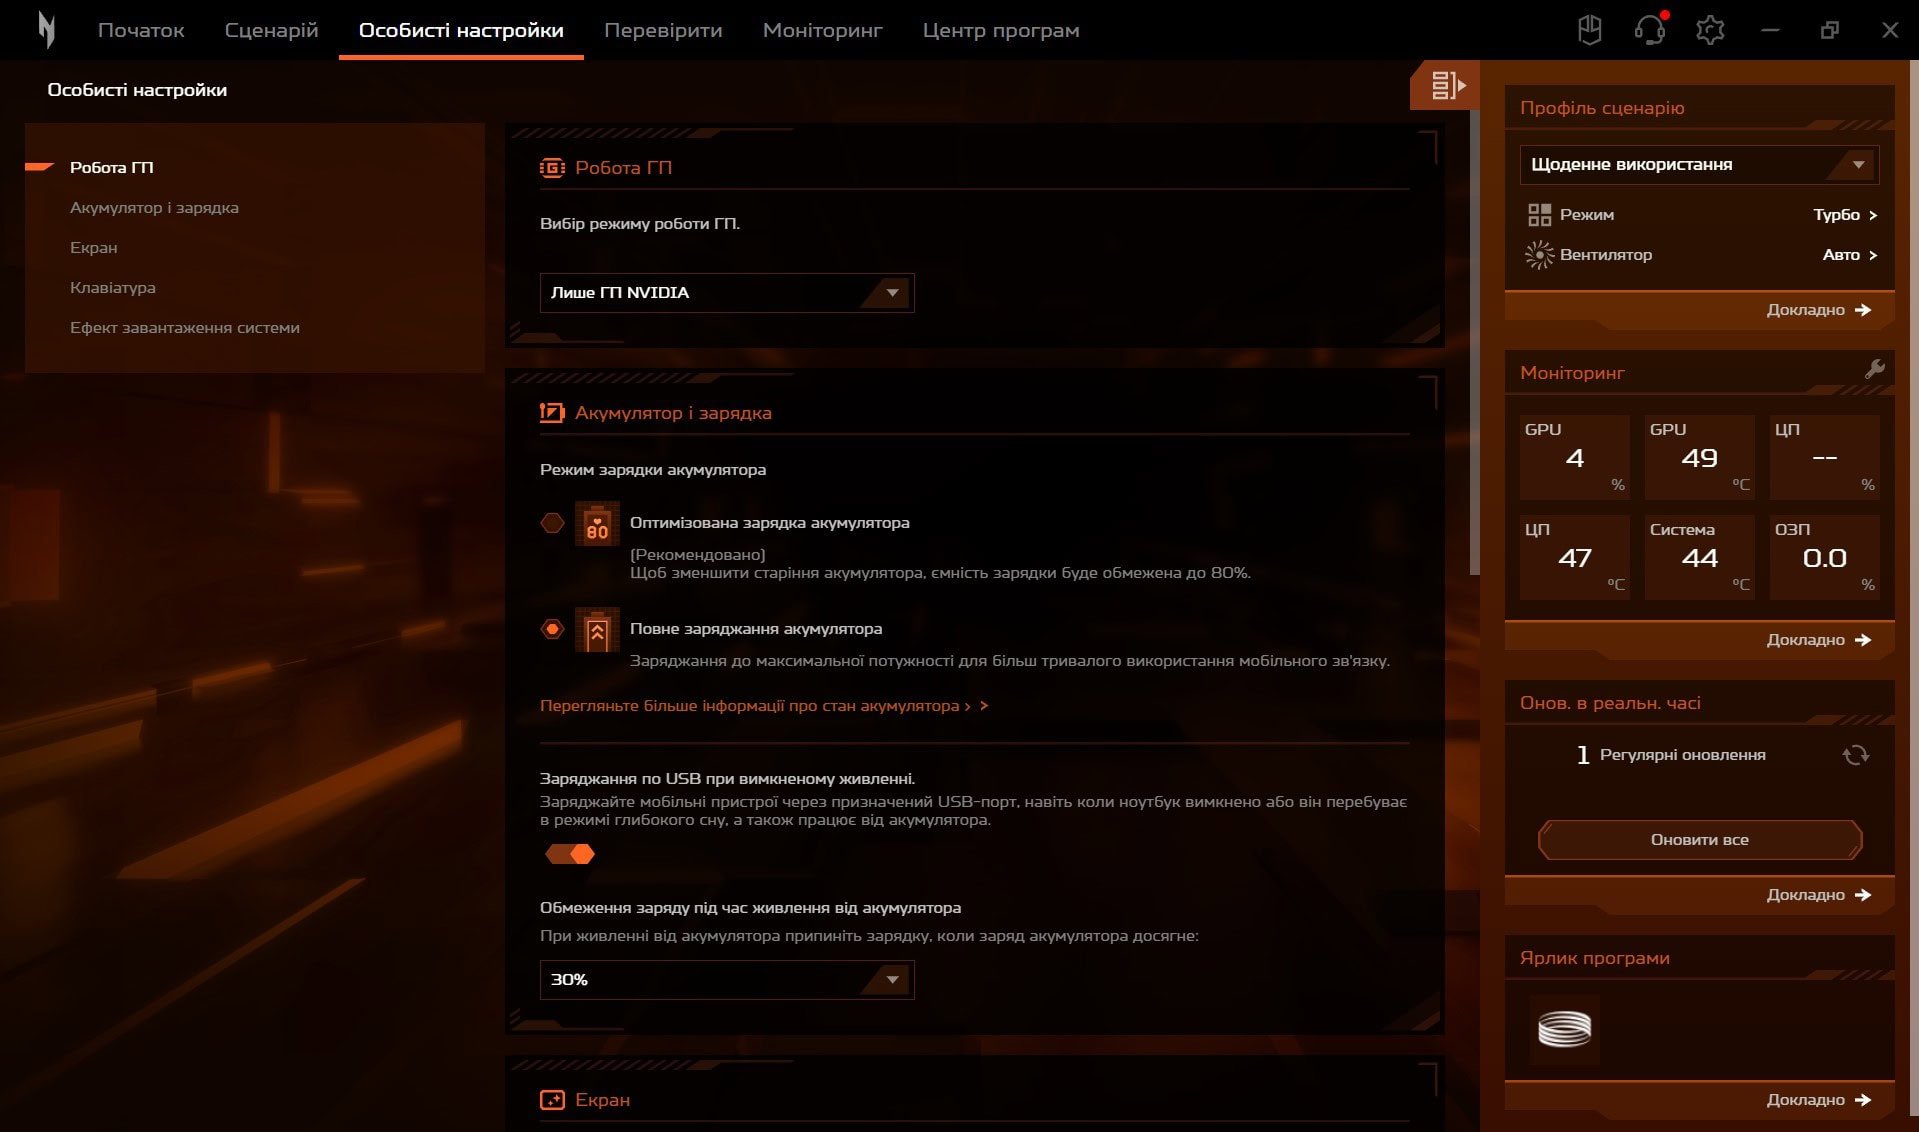Viewport: 1919px width, 1132px height.
Task: Click the full charge battery icon
Action: pyautogui.click(x=597, y=630)
